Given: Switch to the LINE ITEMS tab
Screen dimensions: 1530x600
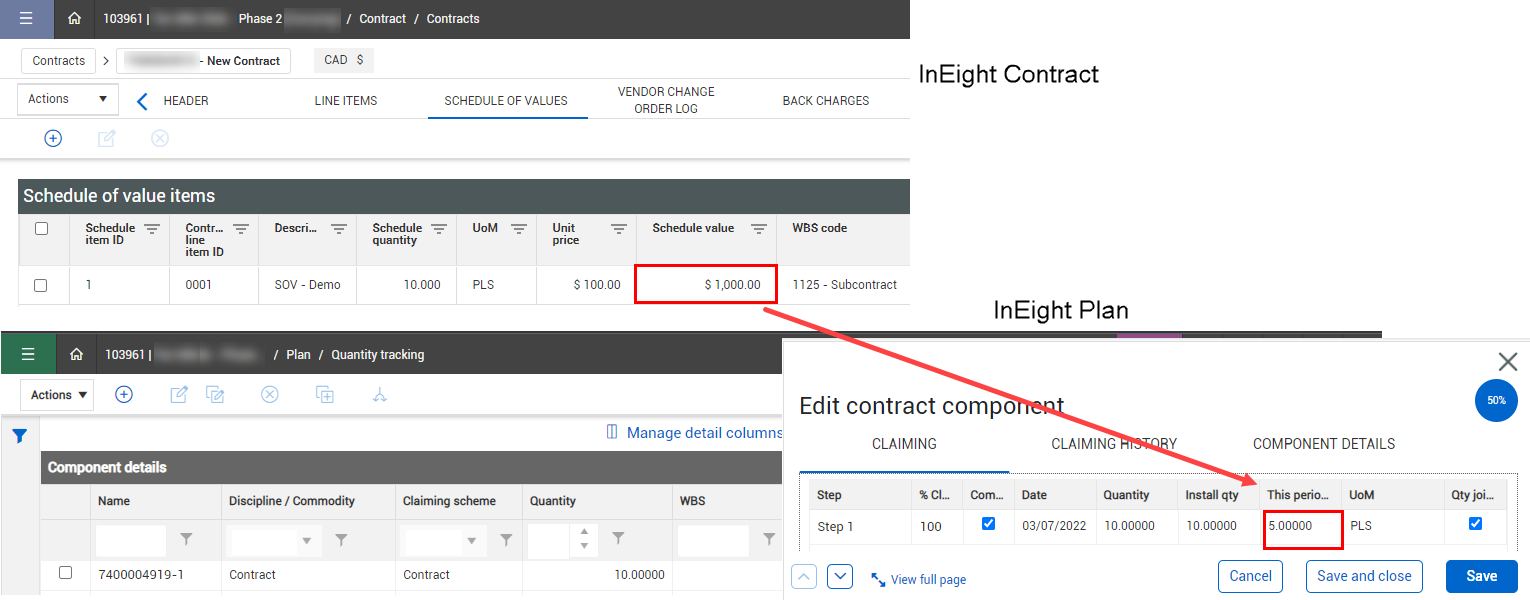Looking at the screenshot, I should click(346, 100).
